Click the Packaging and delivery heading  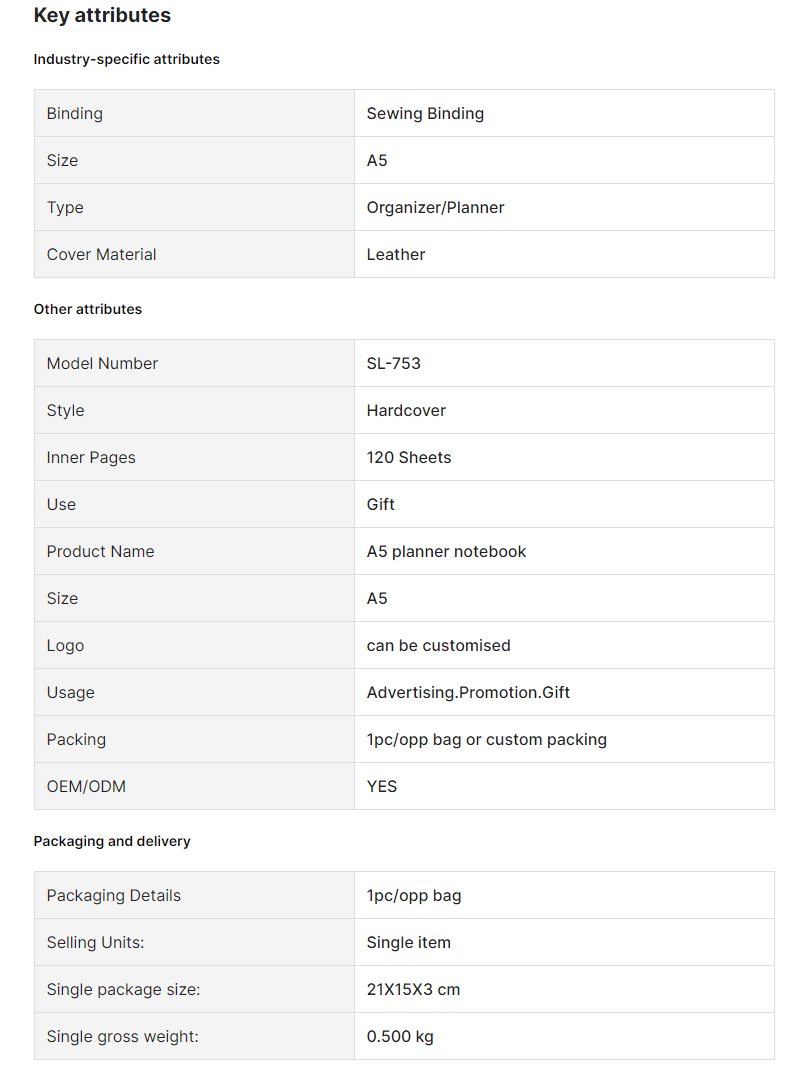click(x=112, y=840)
